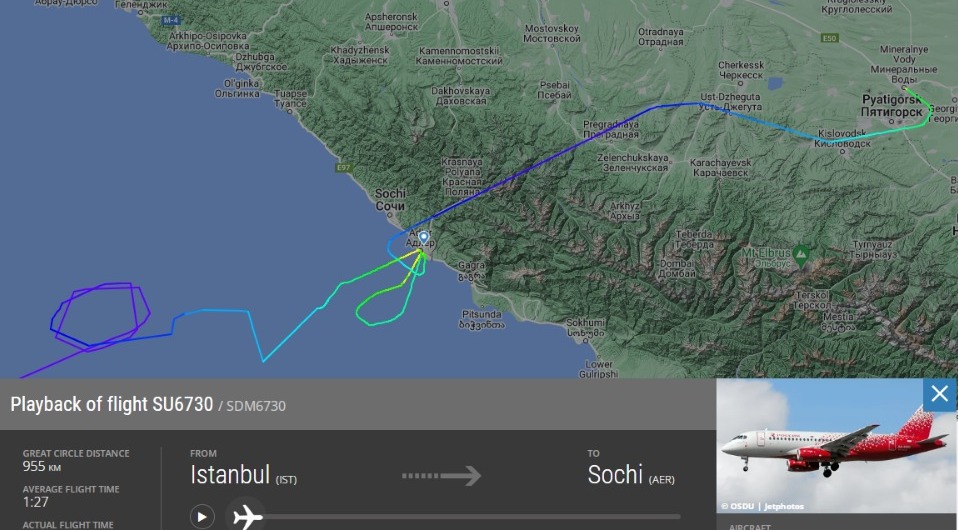Click the E97 road shield on map
This screenshot has width=958, height=530.
point(343,167)
